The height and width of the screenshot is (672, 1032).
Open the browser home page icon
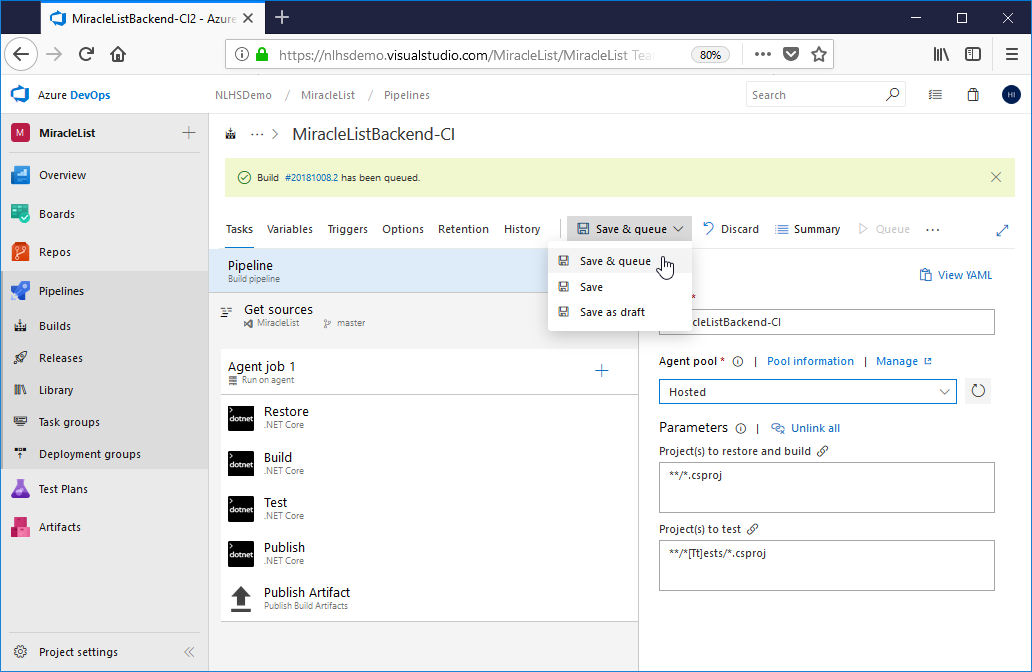click(x=118, y=54)
